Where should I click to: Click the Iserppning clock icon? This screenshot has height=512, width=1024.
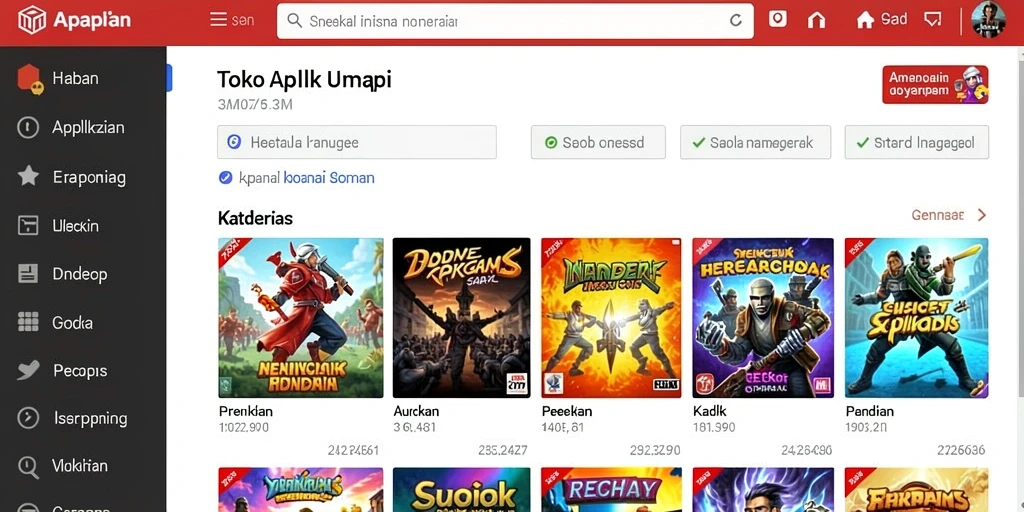click(28, 418)
